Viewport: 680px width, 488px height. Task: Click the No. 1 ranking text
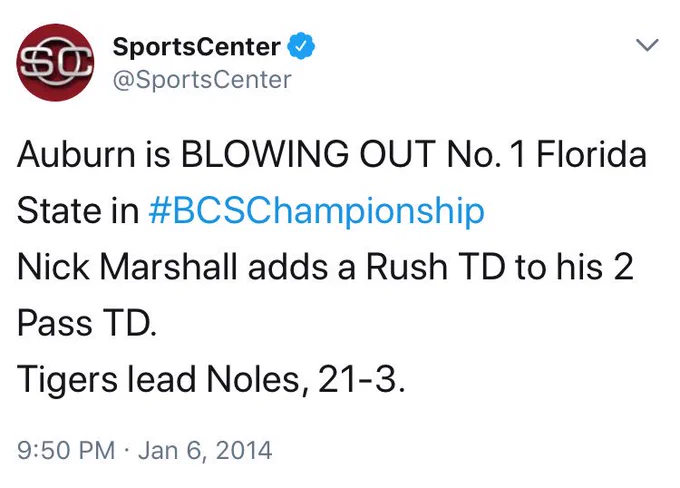[x=486, y=154]
